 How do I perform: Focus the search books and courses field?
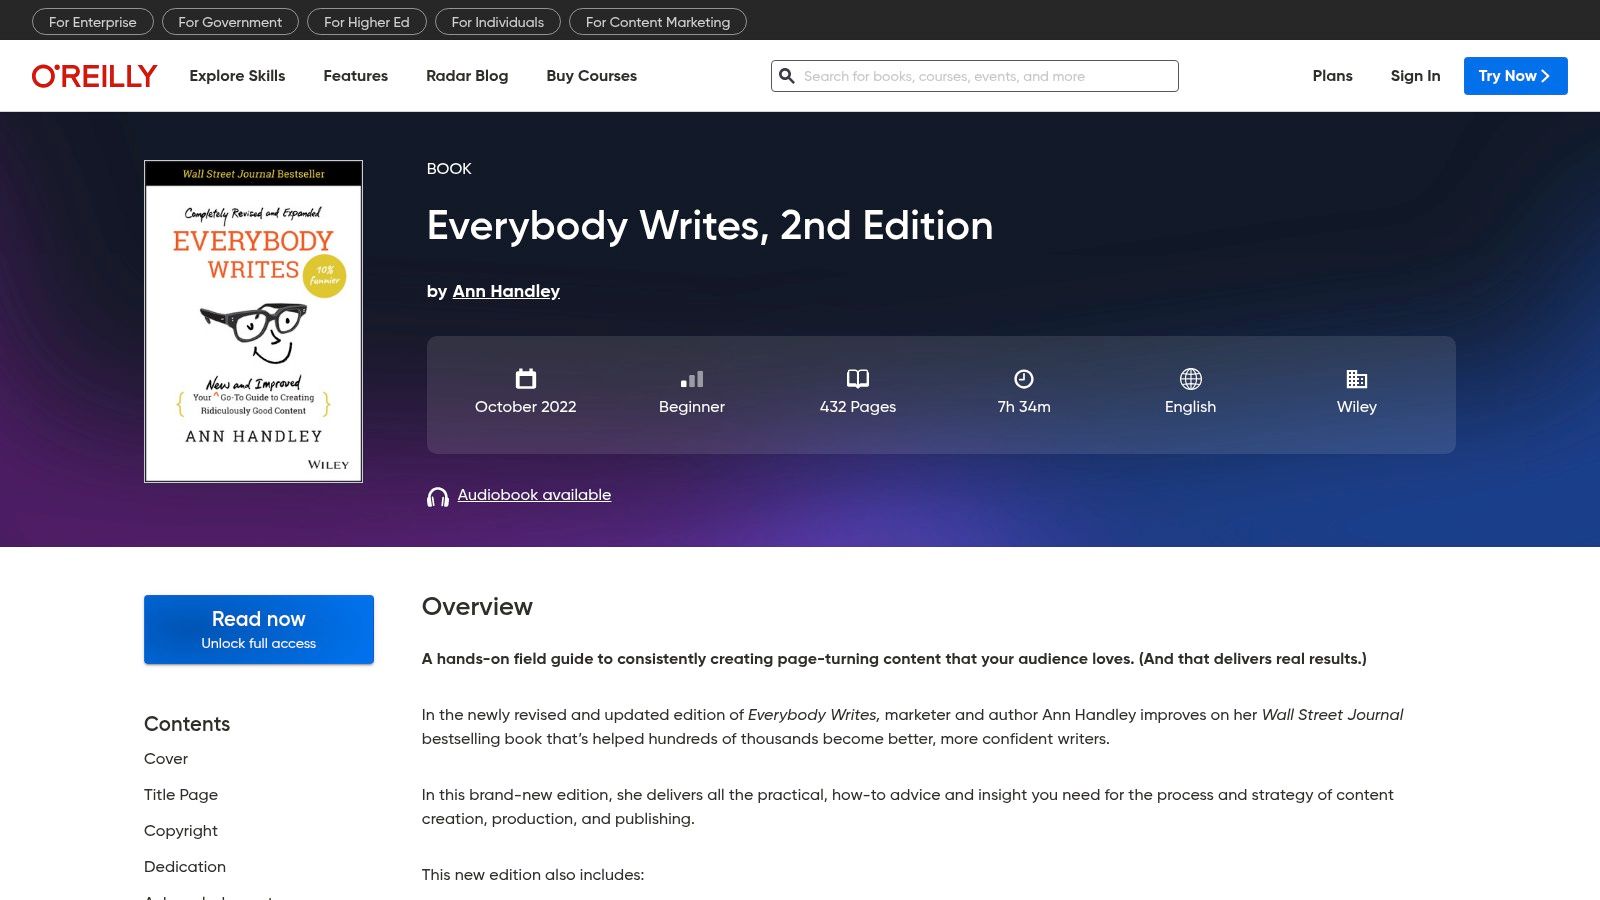coord(985,76)
